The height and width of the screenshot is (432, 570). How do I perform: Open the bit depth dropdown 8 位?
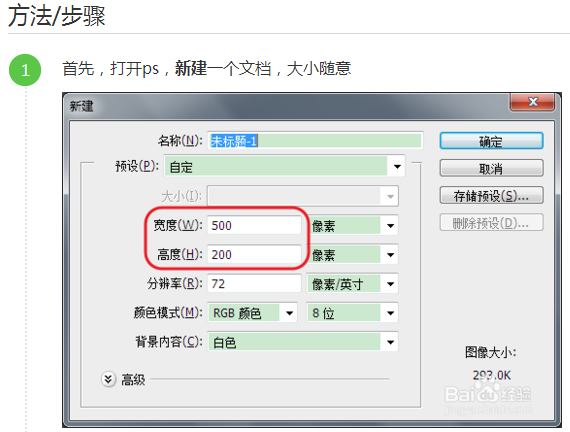click(353, 313)
